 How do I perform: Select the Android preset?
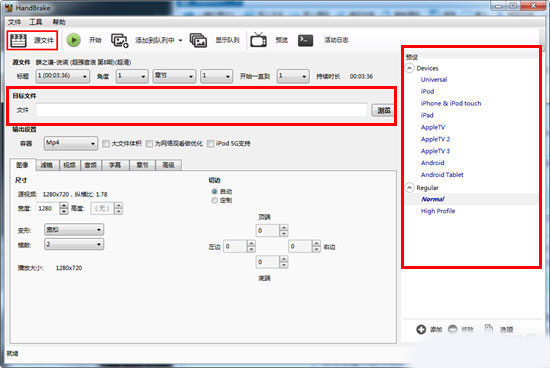(x=432, y=163)
